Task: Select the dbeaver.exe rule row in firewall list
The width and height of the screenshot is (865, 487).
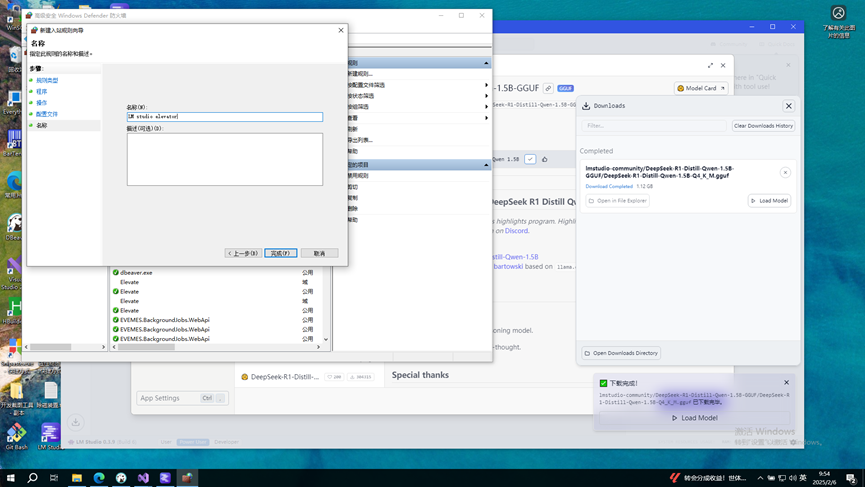Action: (x=214, y=272)
